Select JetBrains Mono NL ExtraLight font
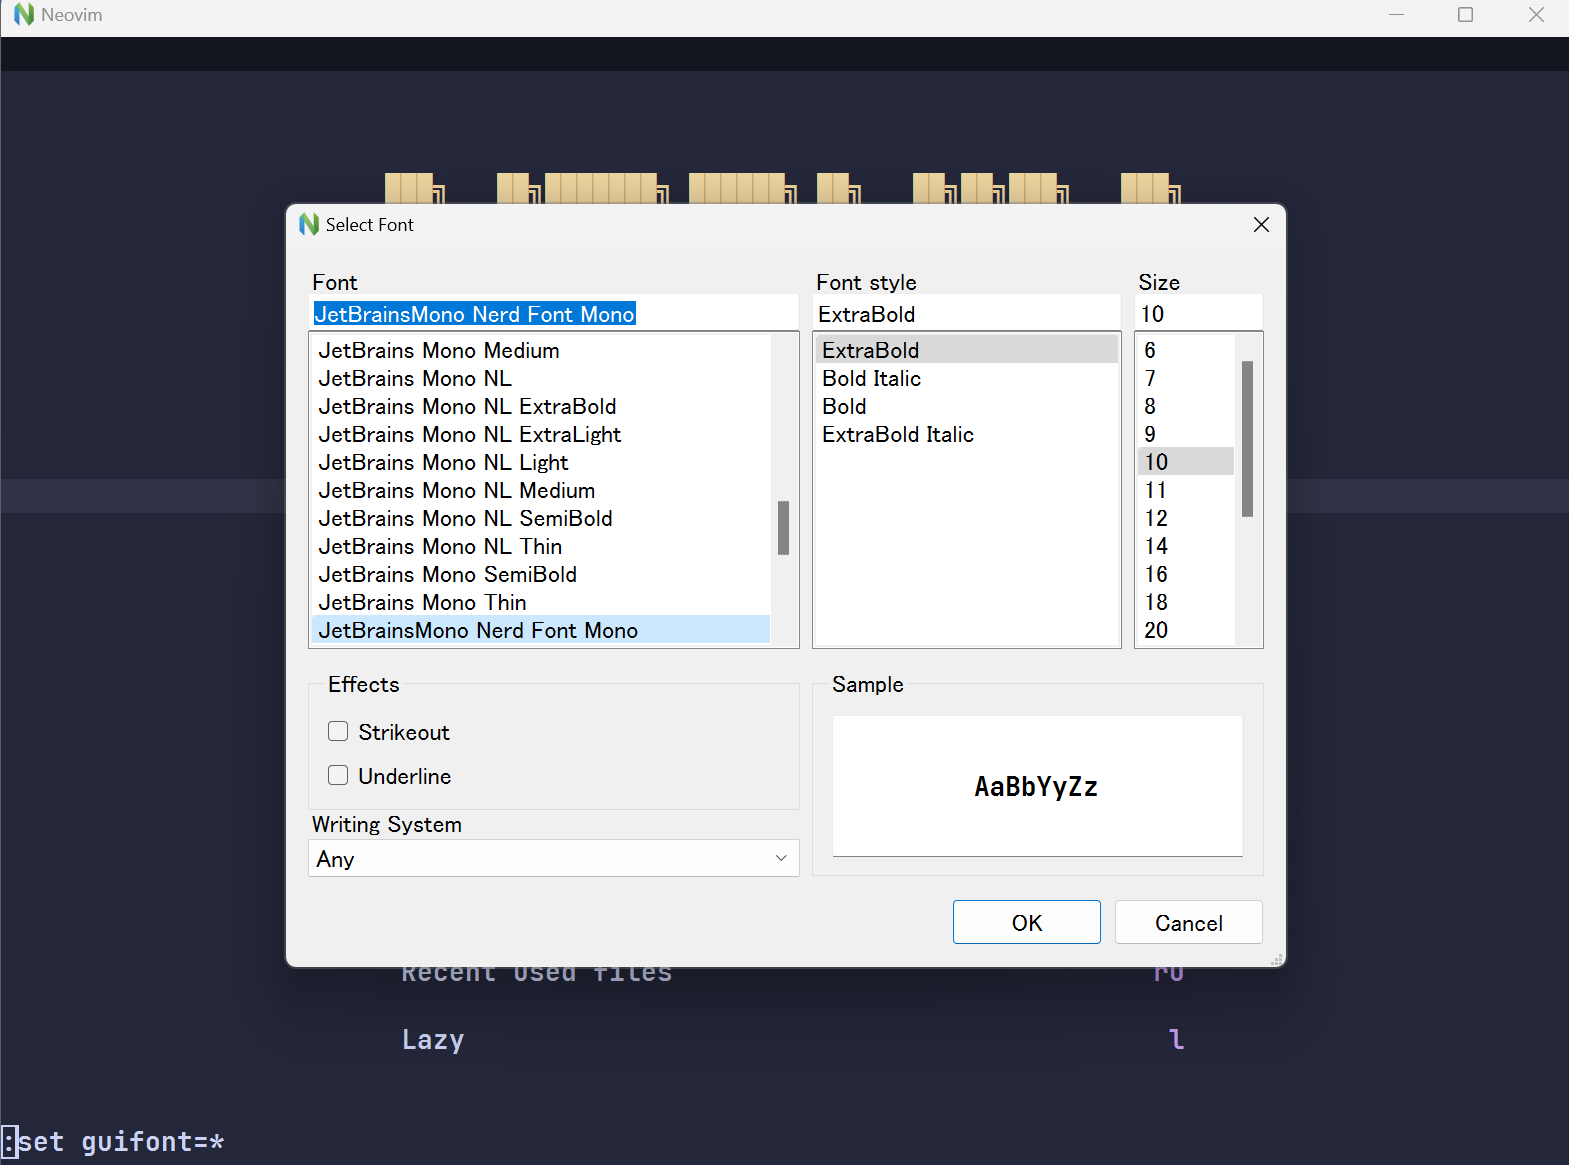1569x1165 pixels. point(541,435)
